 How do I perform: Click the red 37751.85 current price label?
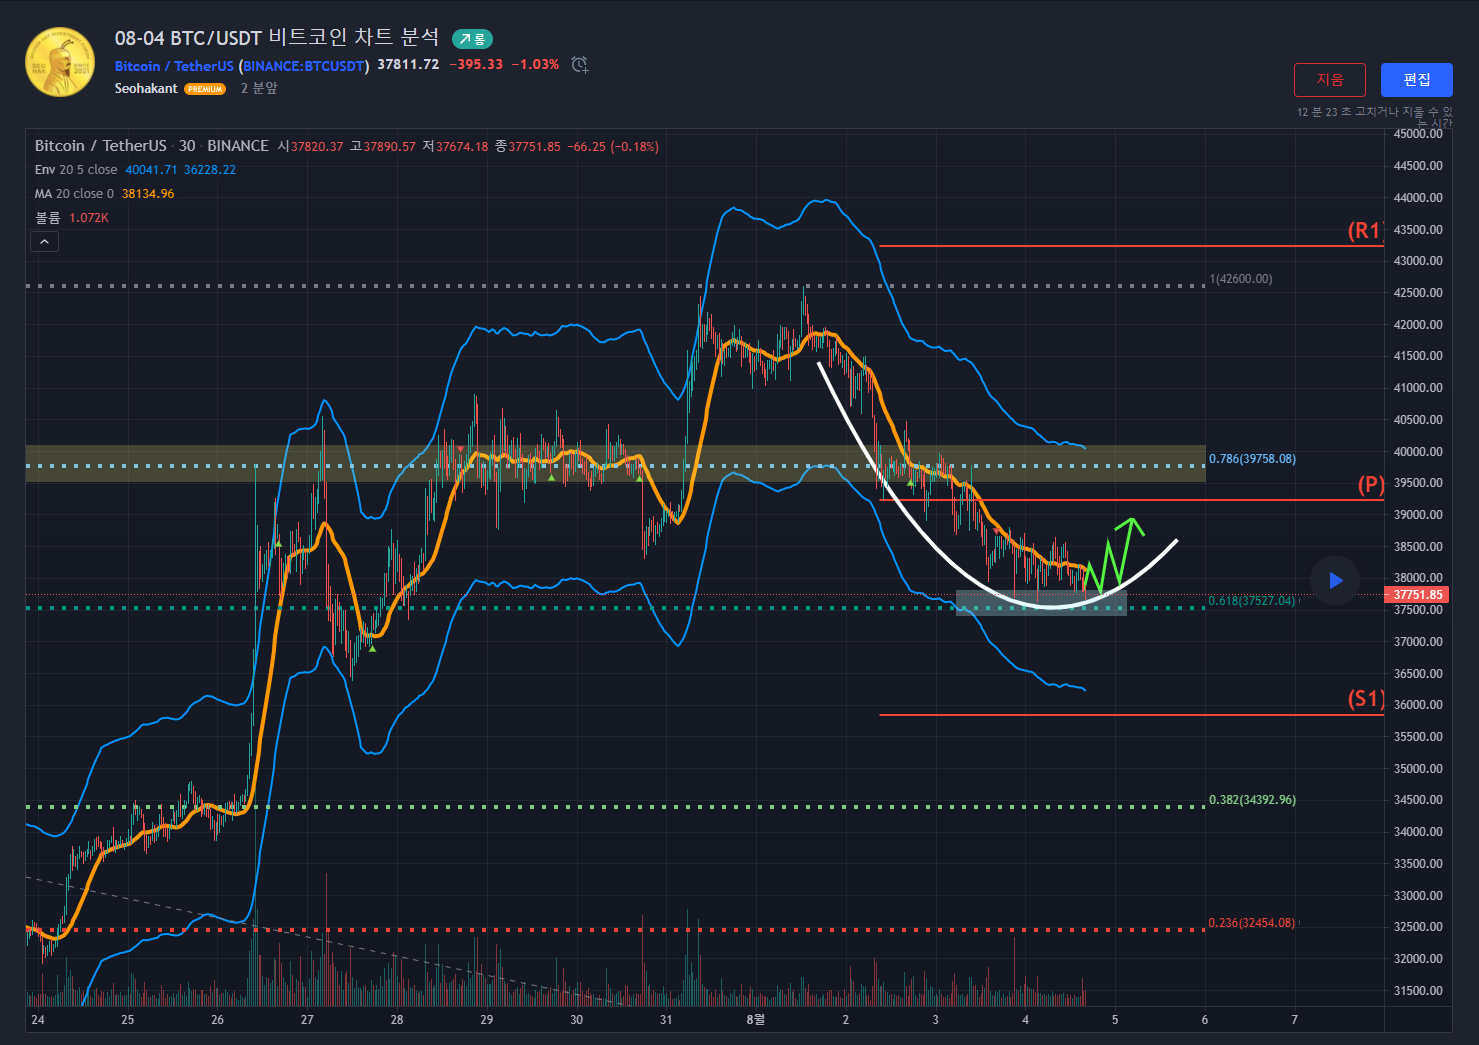tap(1417, 595)
